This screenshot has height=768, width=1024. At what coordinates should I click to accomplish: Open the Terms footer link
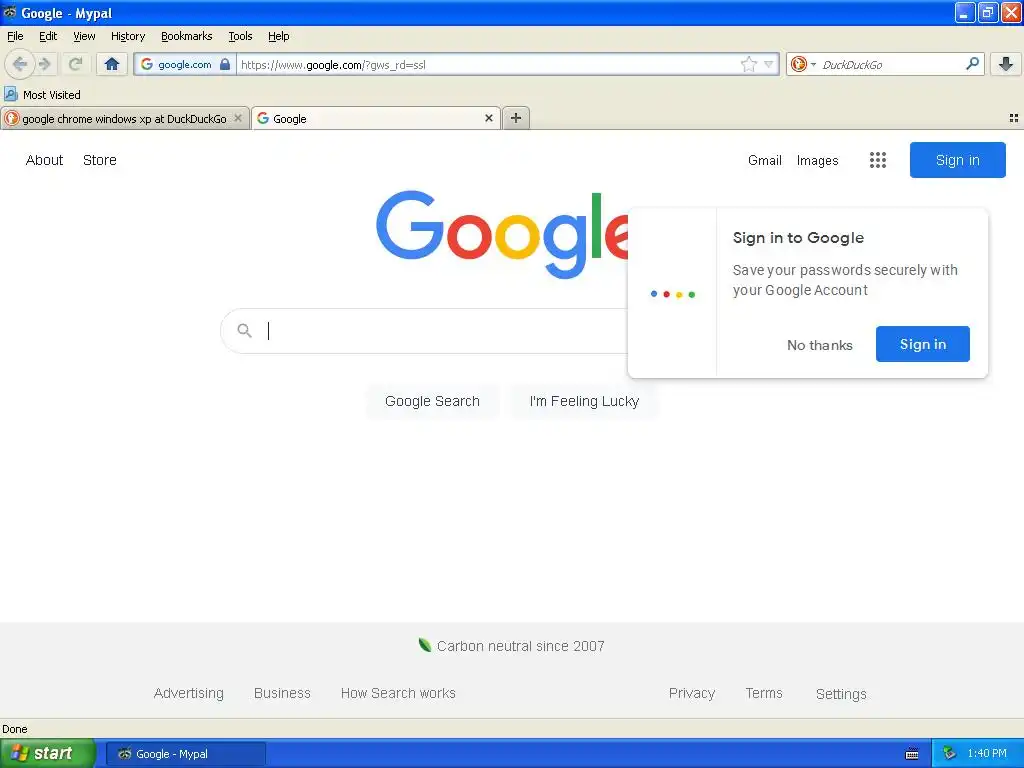coord(764,693)
